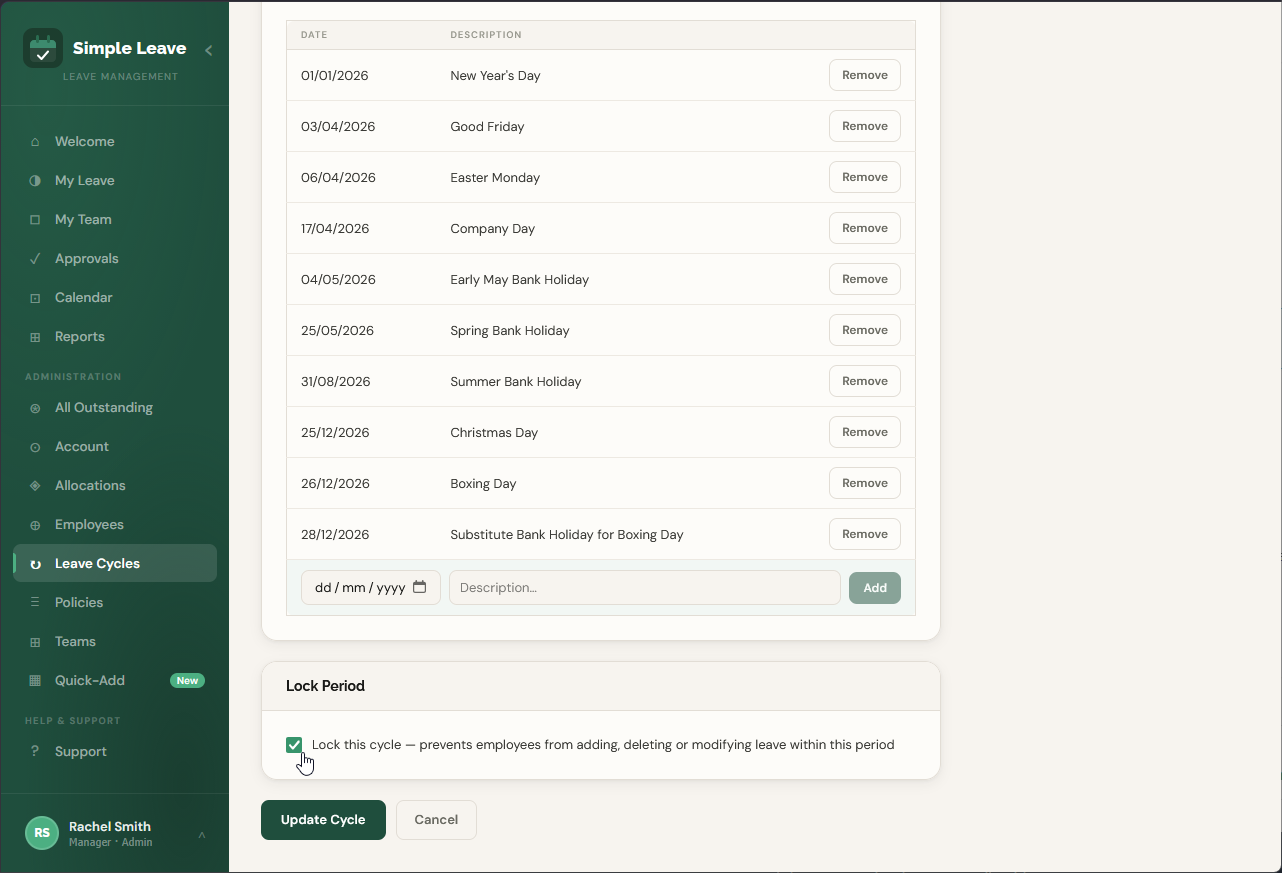Click the Calendar sidebar icon
This screenshot has height=873, width=1282.
(x=35, y=298)
